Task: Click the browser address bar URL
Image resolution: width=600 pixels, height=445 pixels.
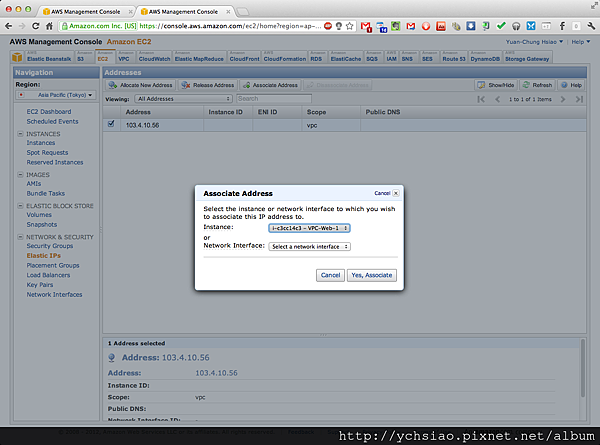Action: pyautogui.click(x=230, y=26)
